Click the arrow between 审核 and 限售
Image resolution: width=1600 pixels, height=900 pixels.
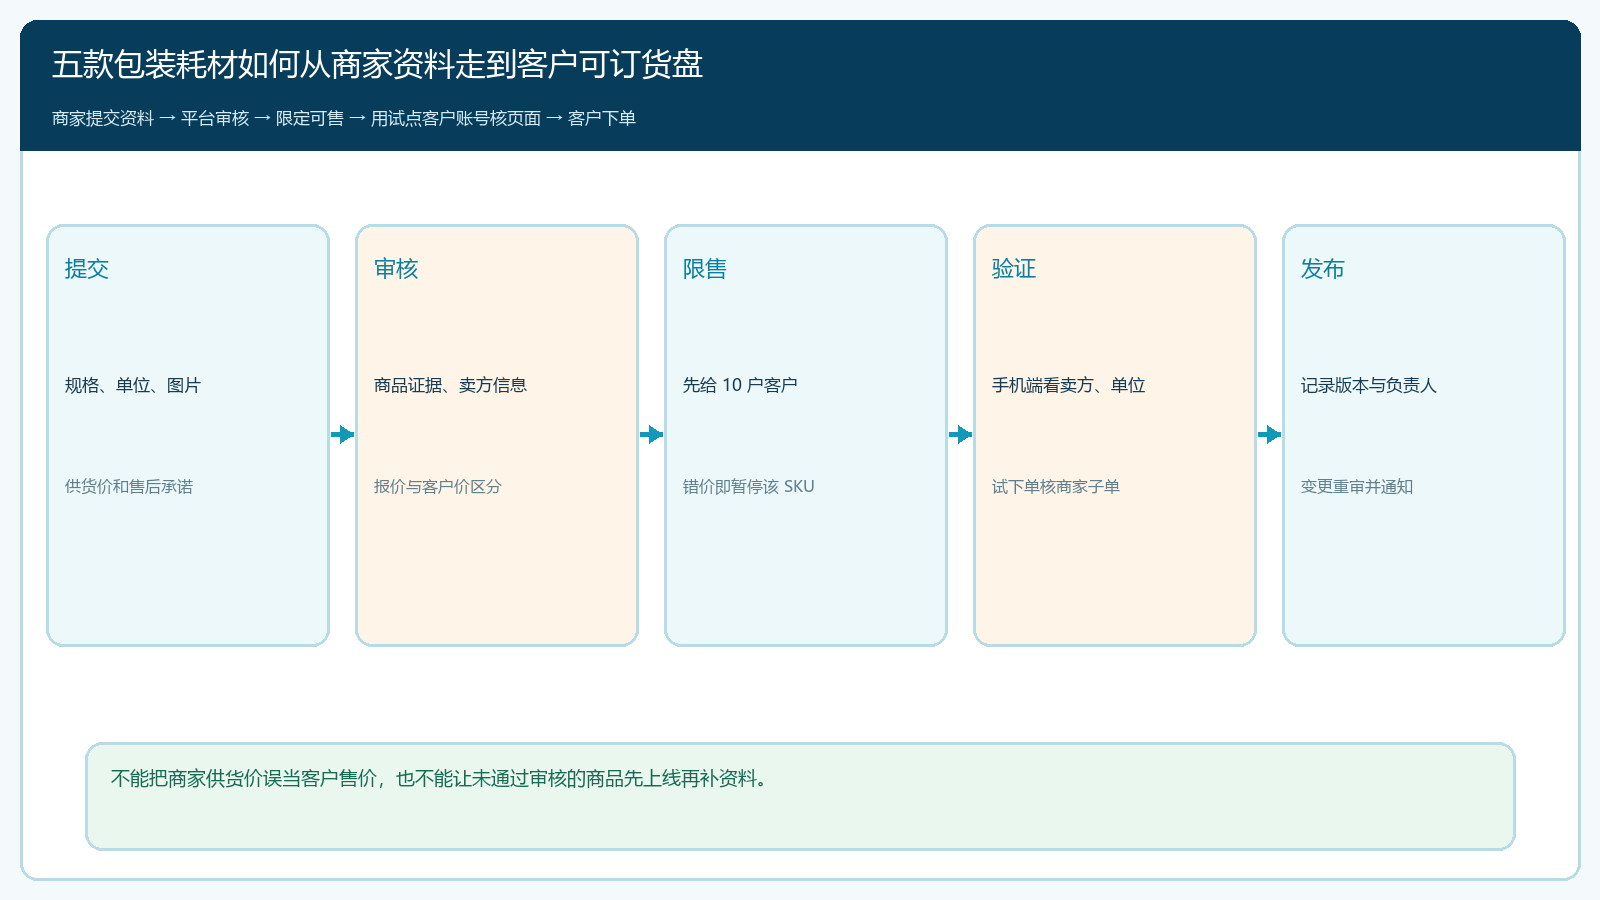[x=651, y=434]
